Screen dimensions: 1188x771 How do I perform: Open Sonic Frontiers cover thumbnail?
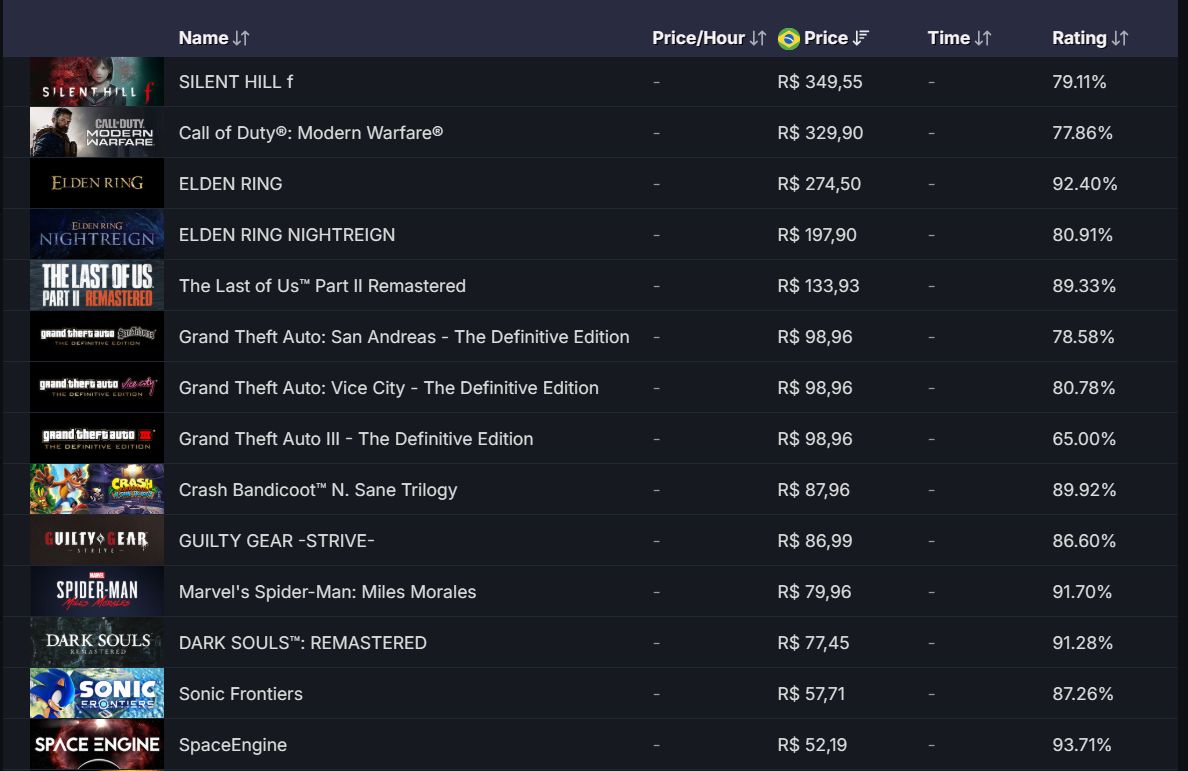(x=97, y=693)
